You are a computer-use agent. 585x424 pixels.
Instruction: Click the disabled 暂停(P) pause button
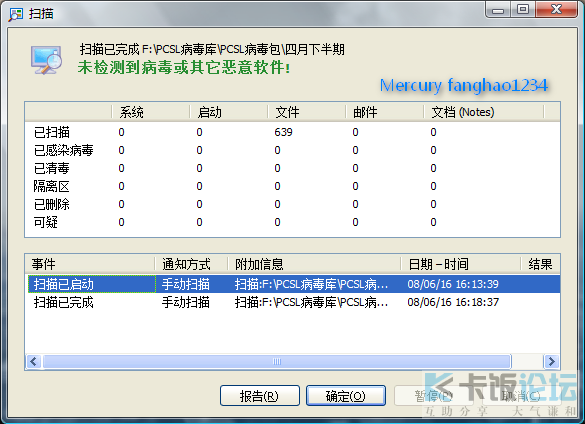pyautogui.click(x=434, y=396)
